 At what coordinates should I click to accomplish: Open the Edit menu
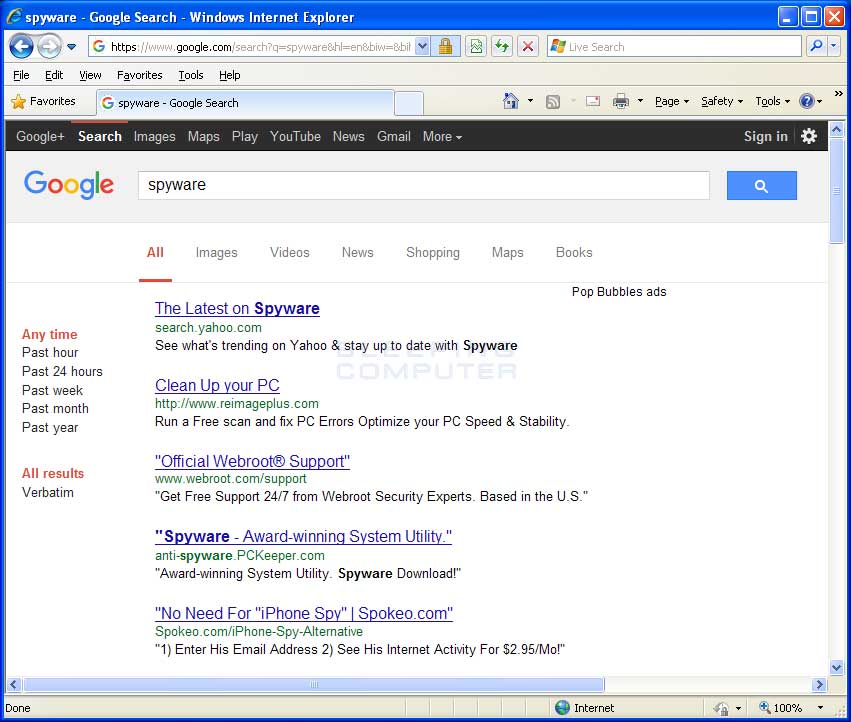coord(54,75)
